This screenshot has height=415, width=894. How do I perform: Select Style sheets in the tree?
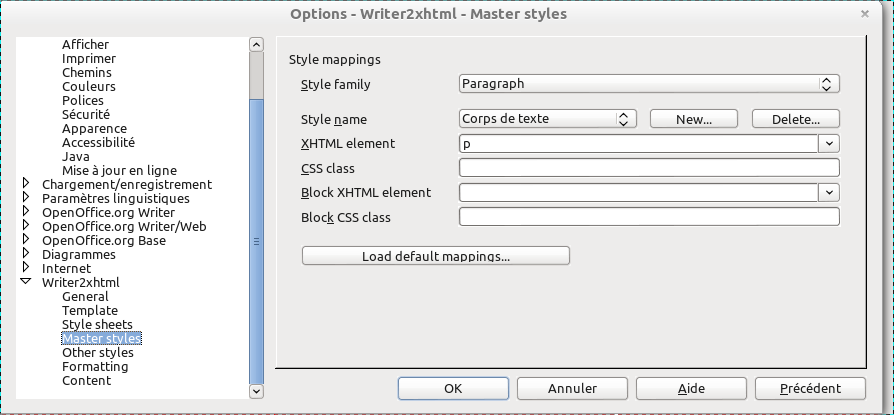coord(97,324)
